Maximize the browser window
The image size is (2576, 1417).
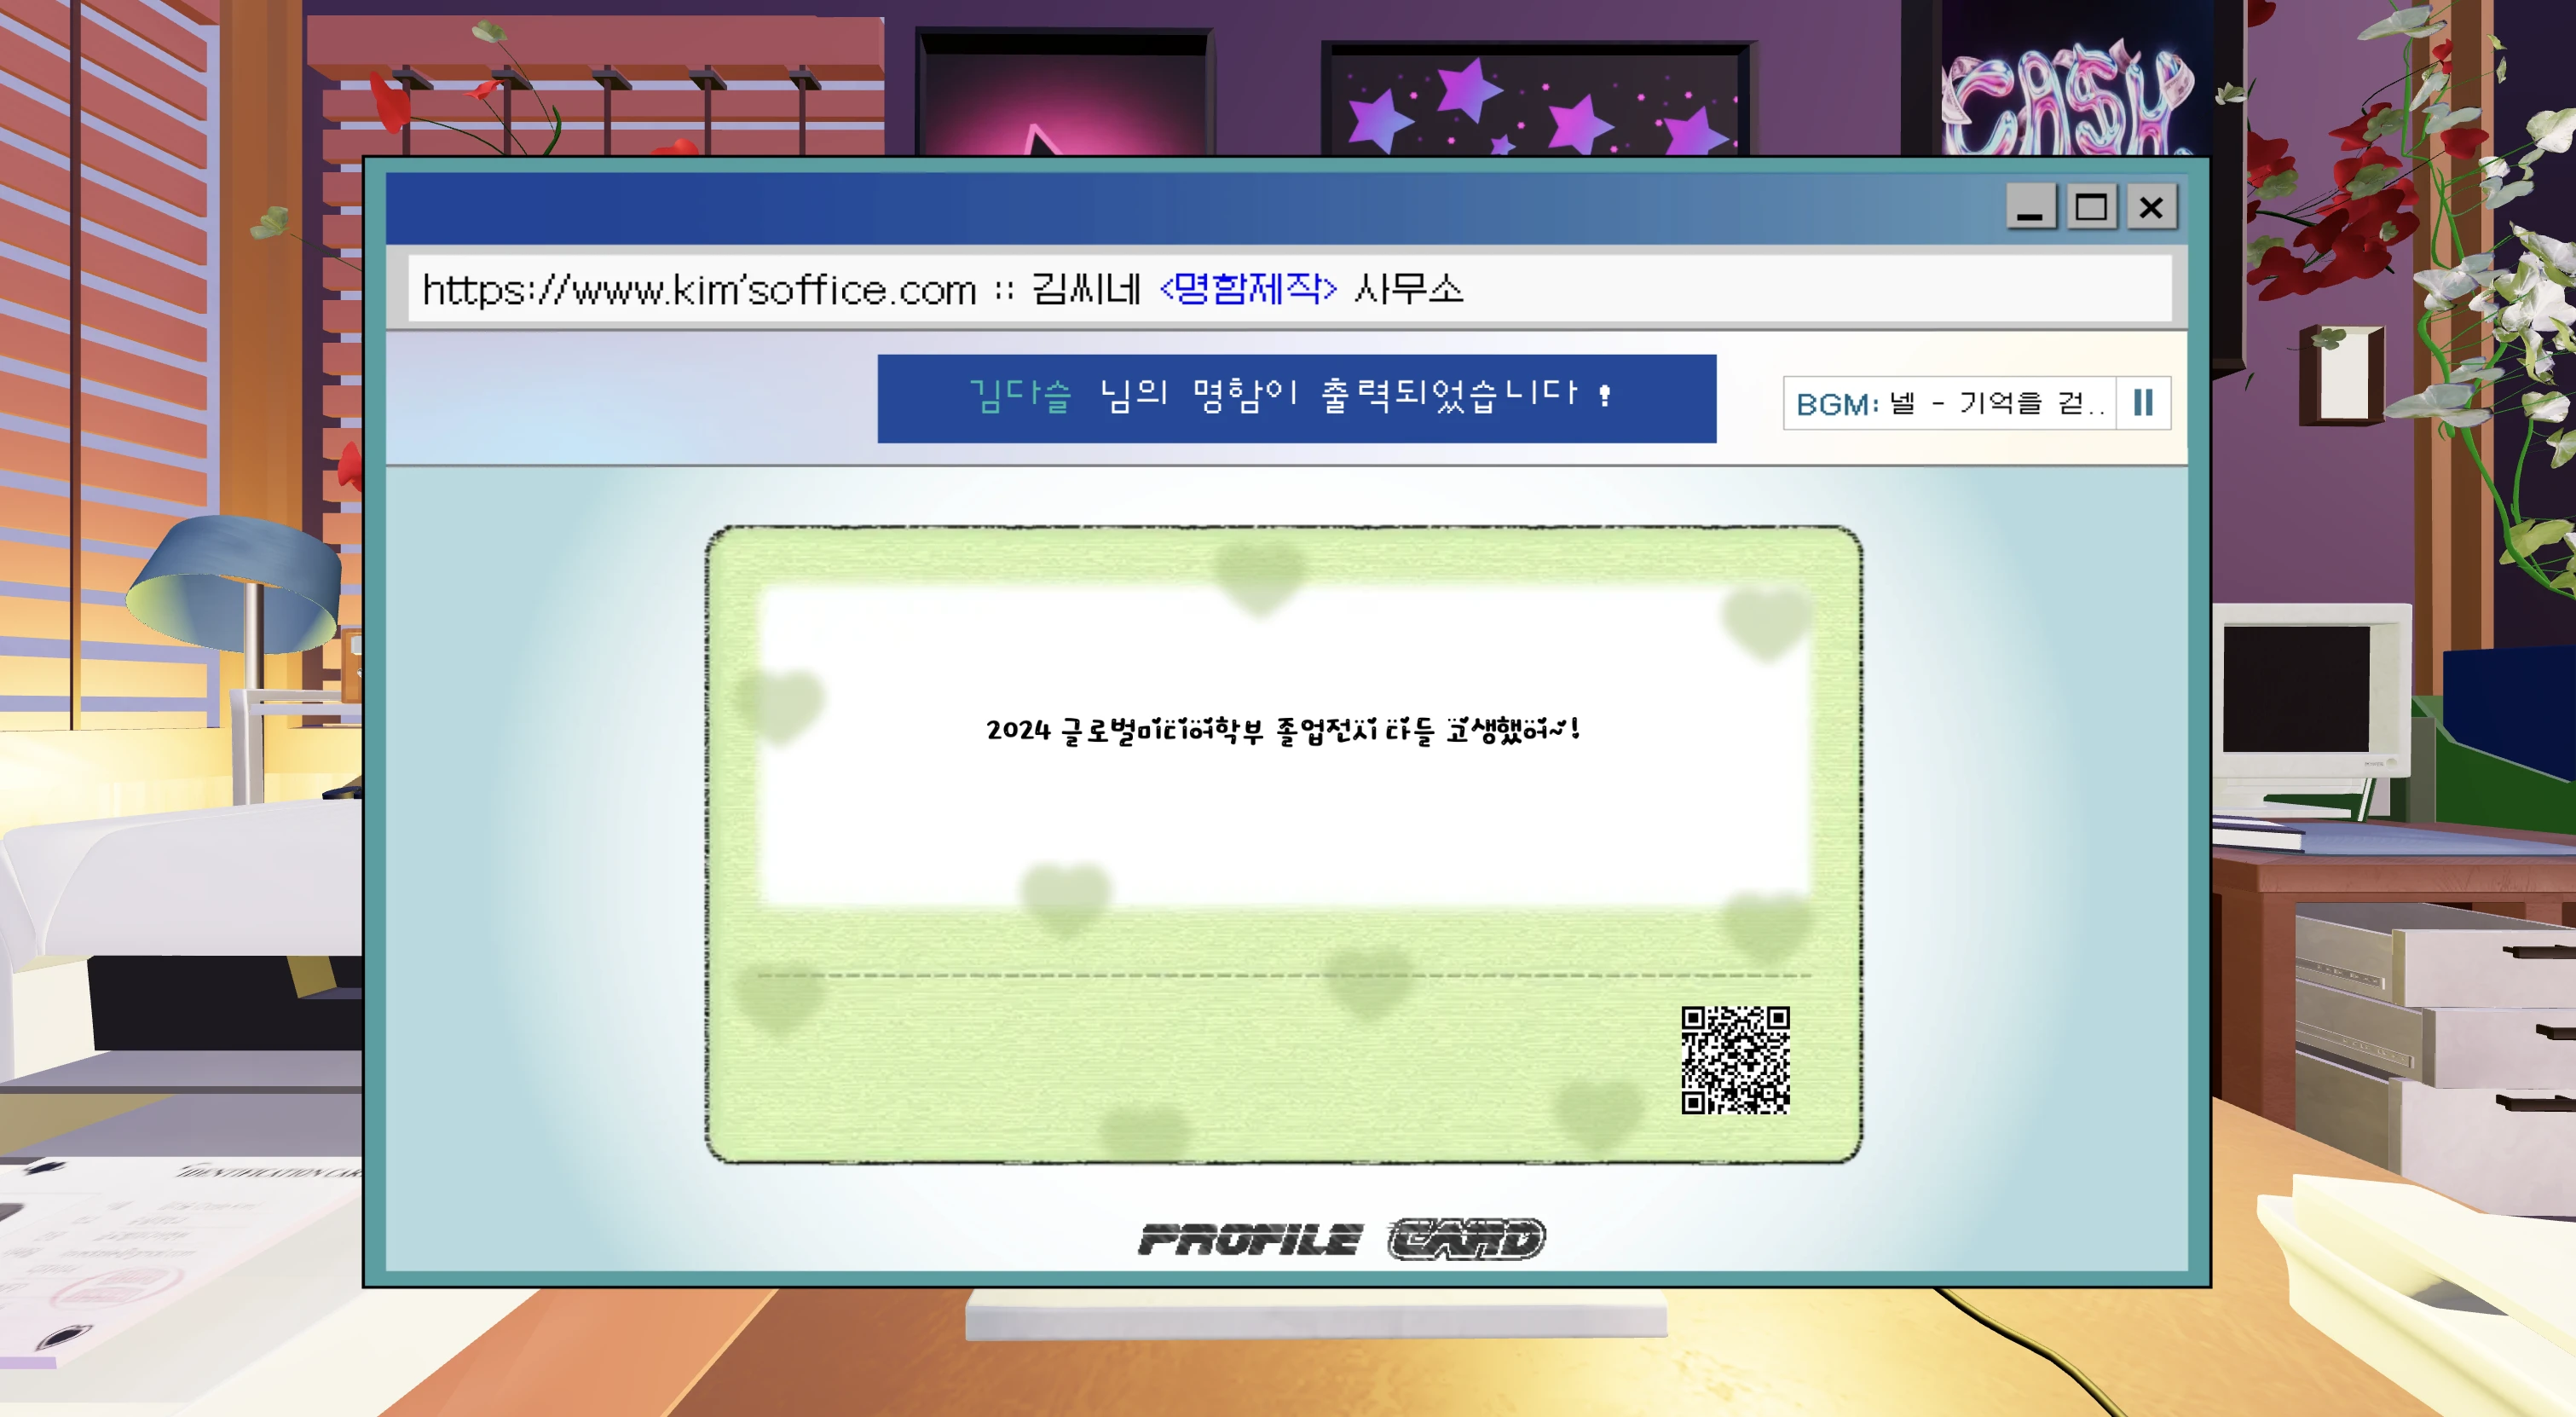(x=2092, y=208)
